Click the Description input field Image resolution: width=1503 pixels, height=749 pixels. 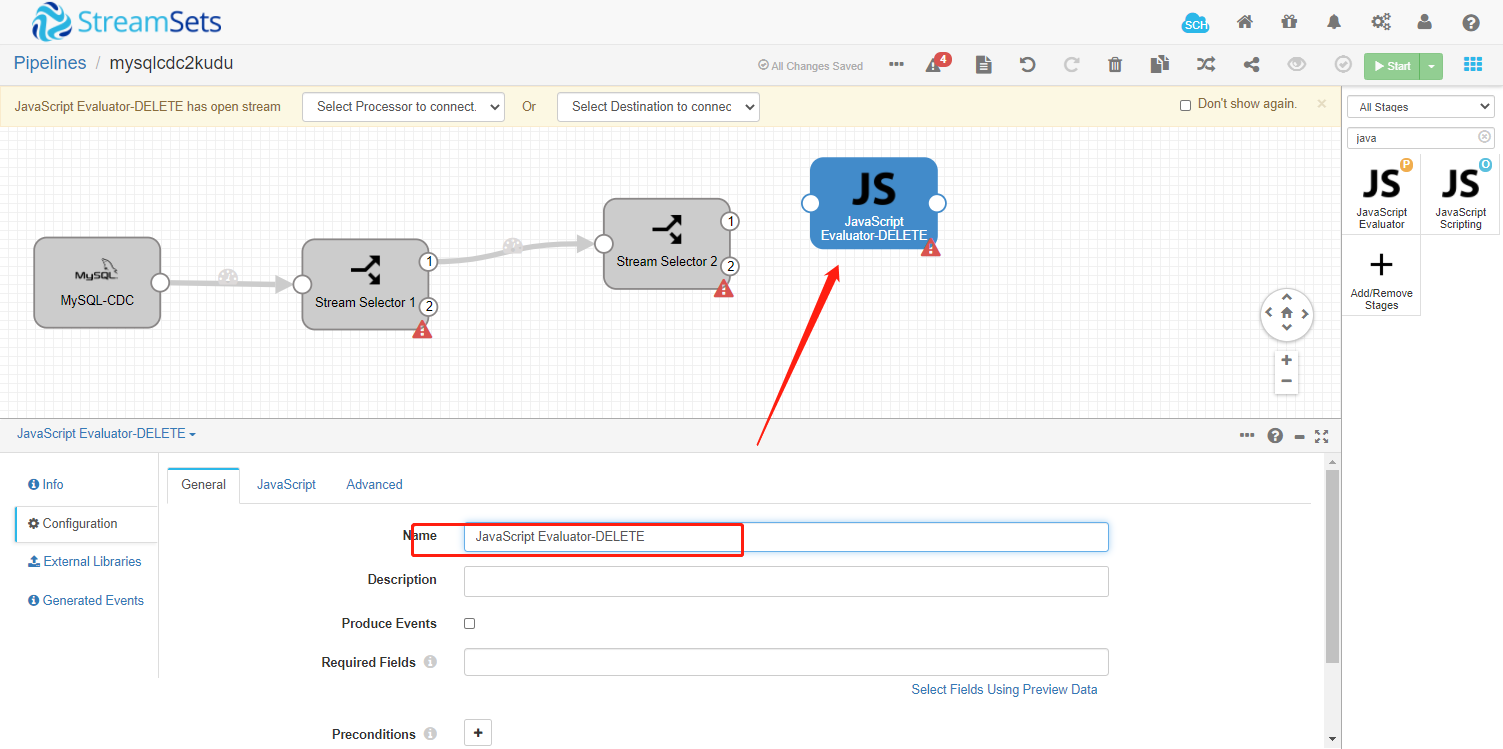click(786, 581)
